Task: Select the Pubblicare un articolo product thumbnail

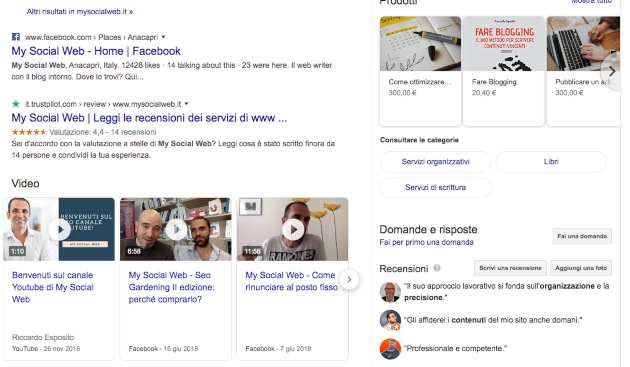Action: coord(583,44)
